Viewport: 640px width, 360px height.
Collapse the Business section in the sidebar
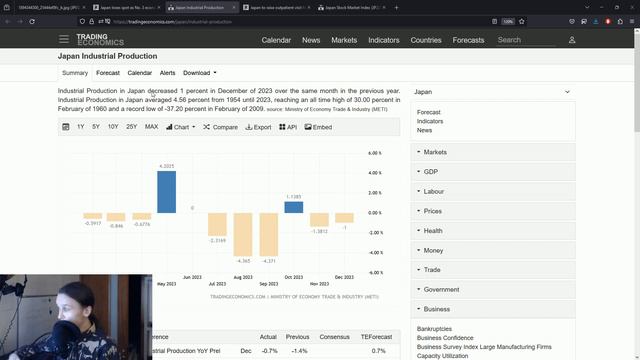(x=493, y=309)
